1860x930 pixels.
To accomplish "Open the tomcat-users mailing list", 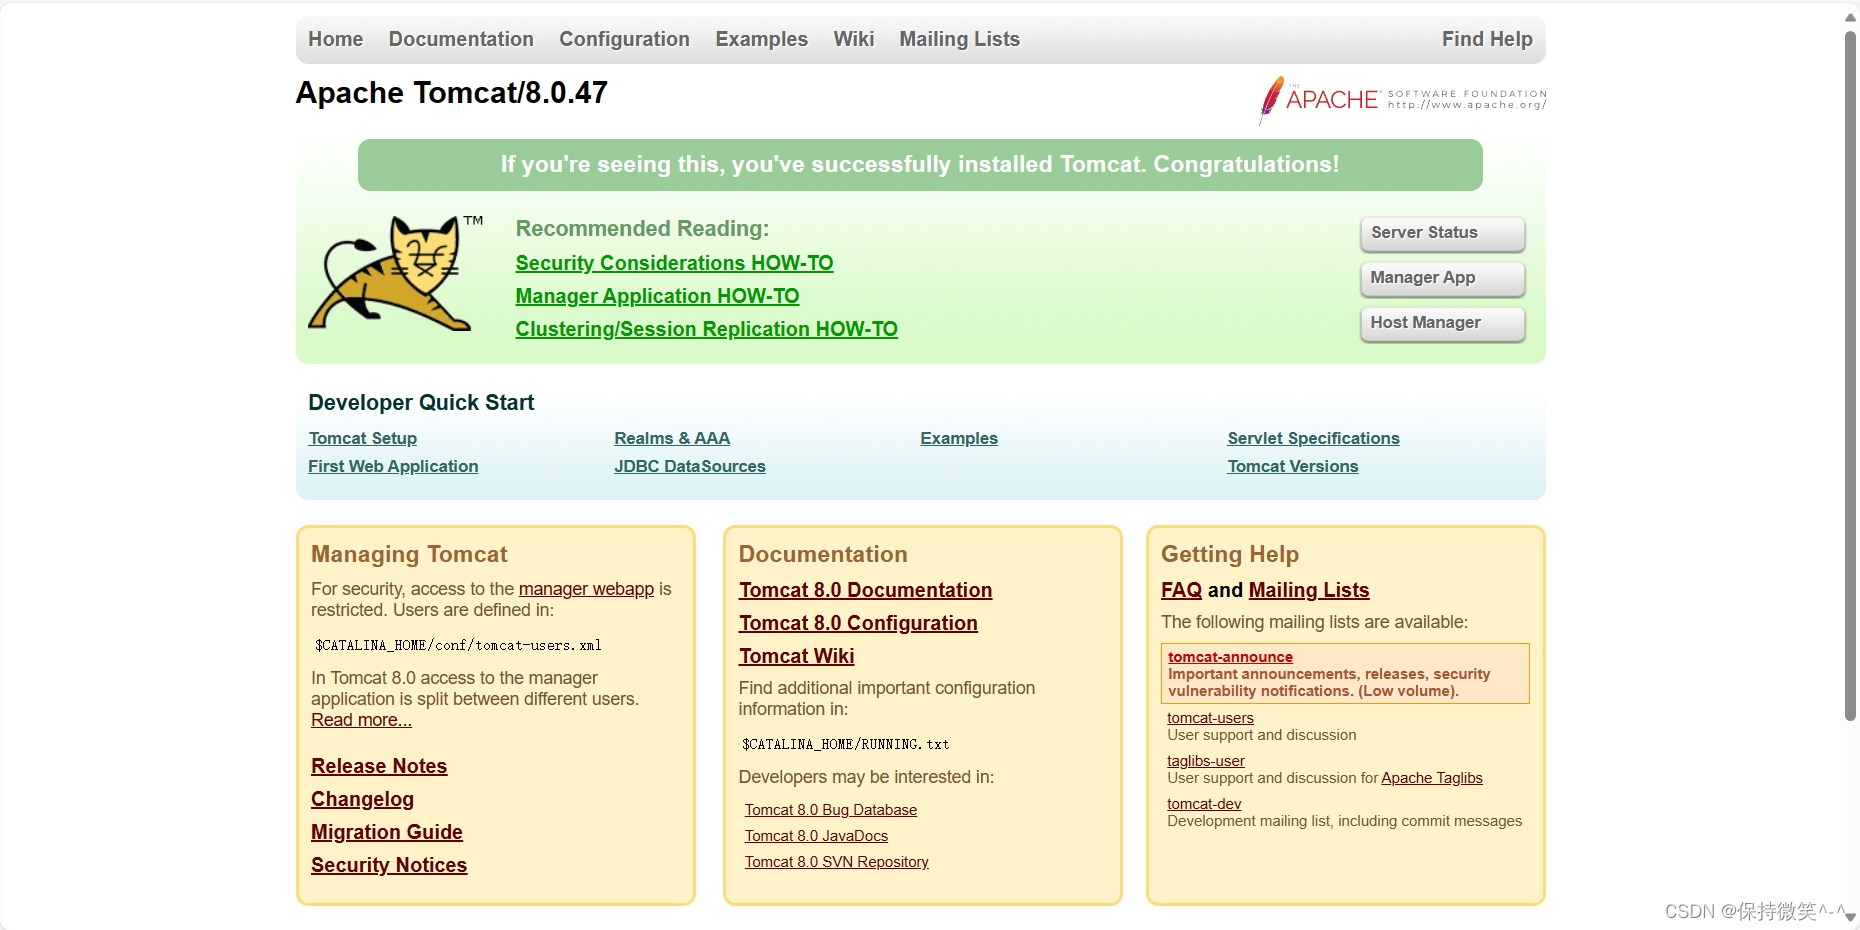I will point(1210,718).
